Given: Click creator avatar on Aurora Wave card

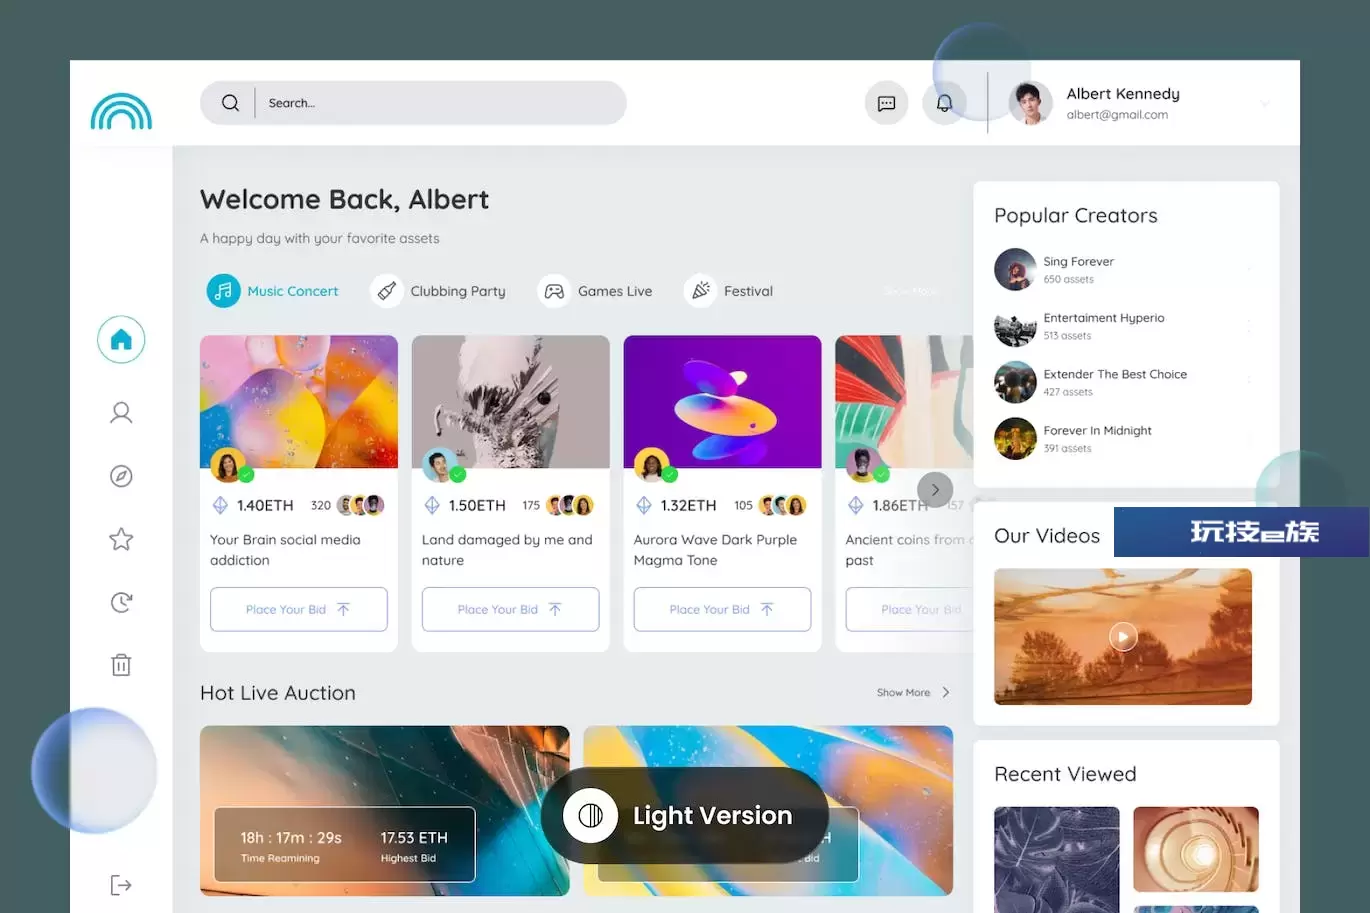Looking at the screenshot, I should coord(653,466).
